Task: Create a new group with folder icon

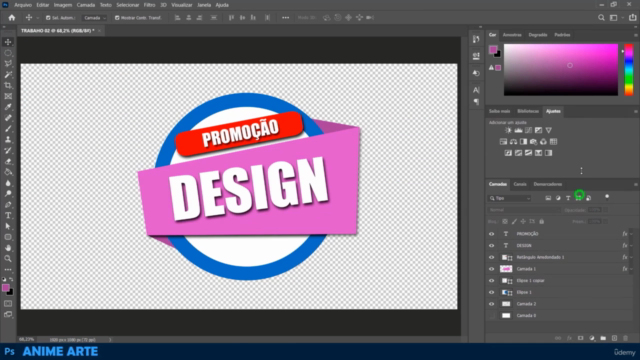Action: (x=603, y=338)
